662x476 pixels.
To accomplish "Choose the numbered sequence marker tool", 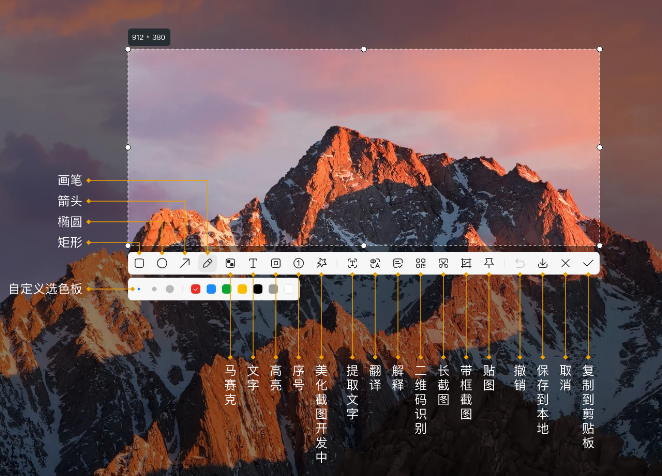I will tap(298, 264).
